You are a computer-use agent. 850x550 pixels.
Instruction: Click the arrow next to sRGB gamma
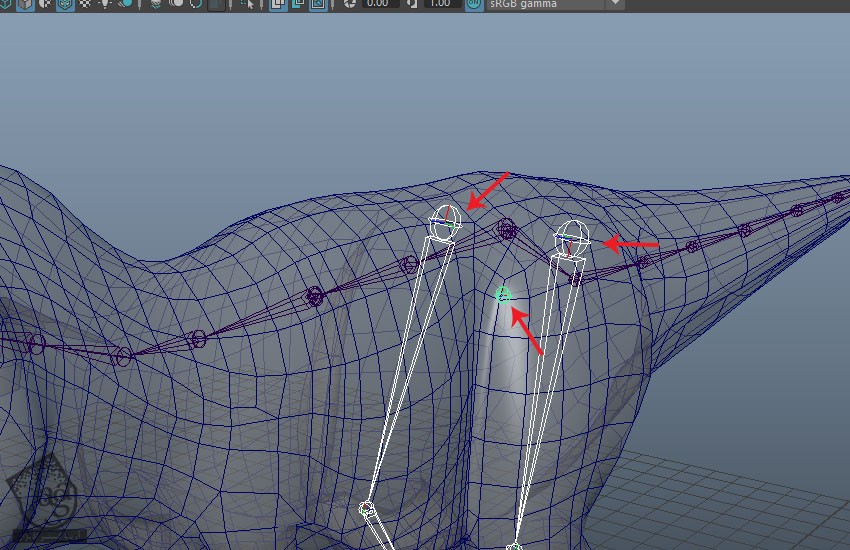tap(614, 4)
